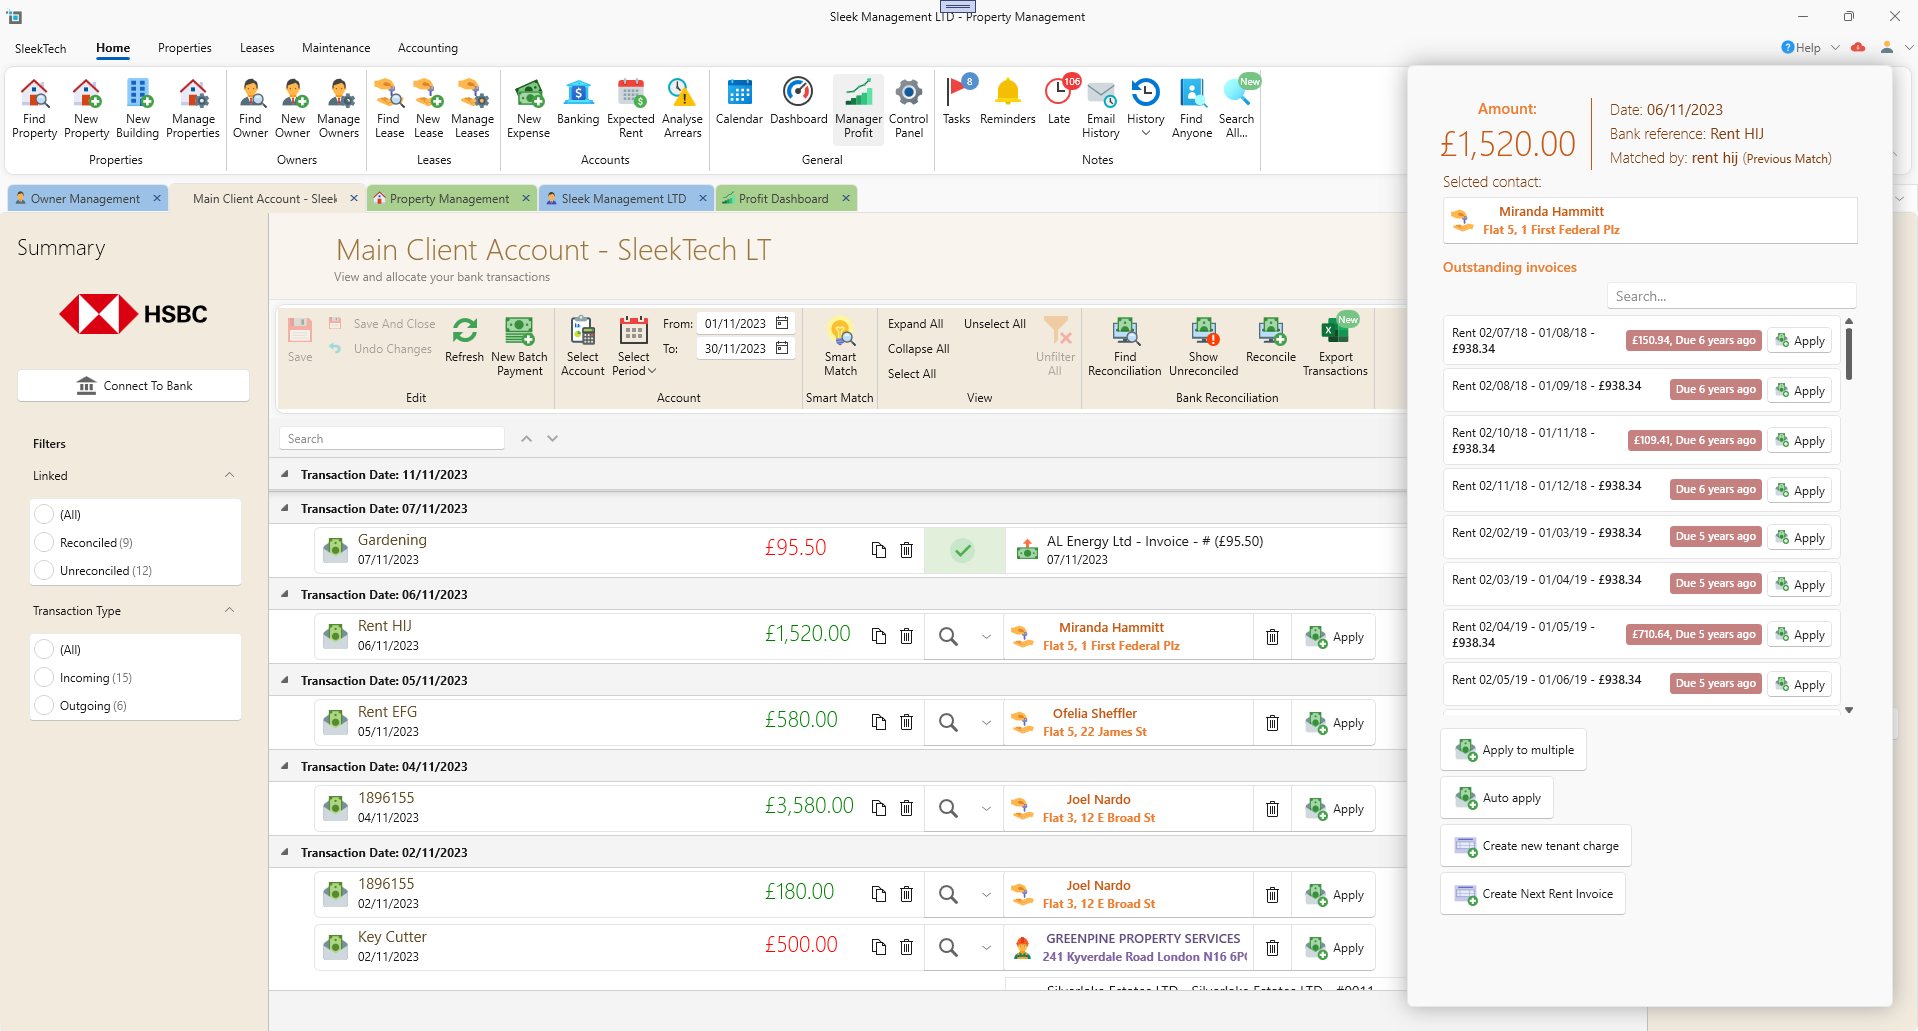Click the Auto apply button
This screenshot has width=1918, height=1031.
click(1497, 798)
